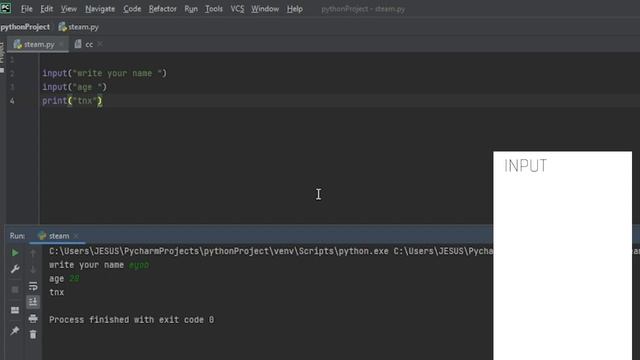Image resolution: width=640 pixels, height=360 pixels.
Task: Click the print console output icon
Action: (x=33, y=318)
